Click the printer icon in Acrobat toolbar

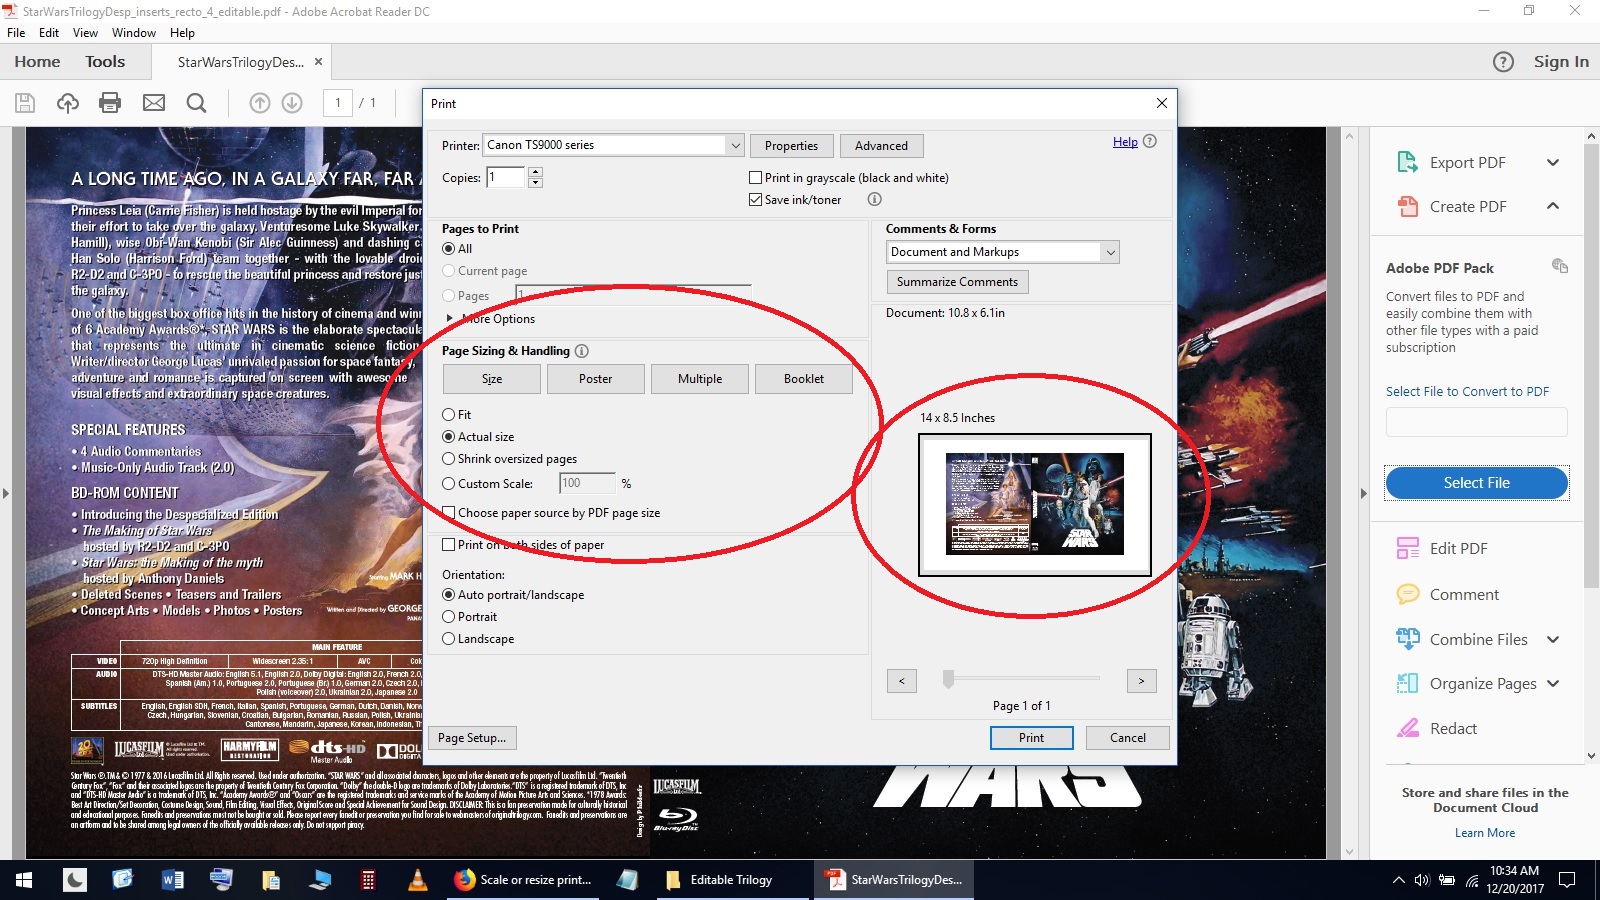110,103
